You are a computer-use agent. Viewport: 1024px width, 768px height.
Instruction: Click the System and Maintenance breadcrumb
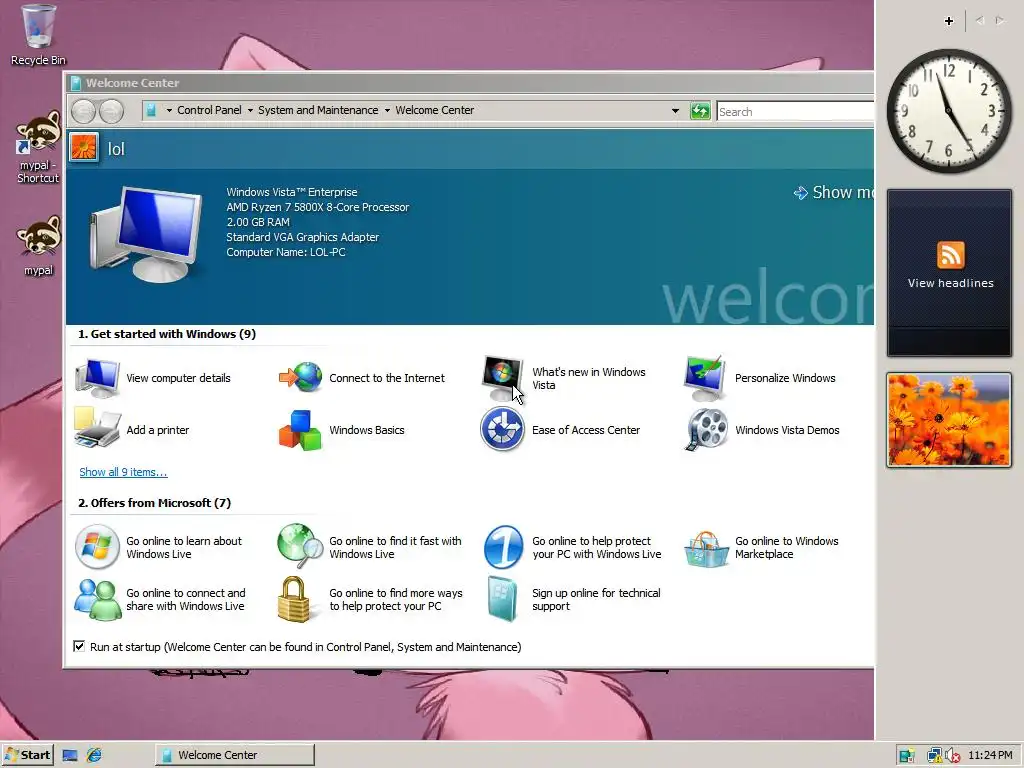318,110
